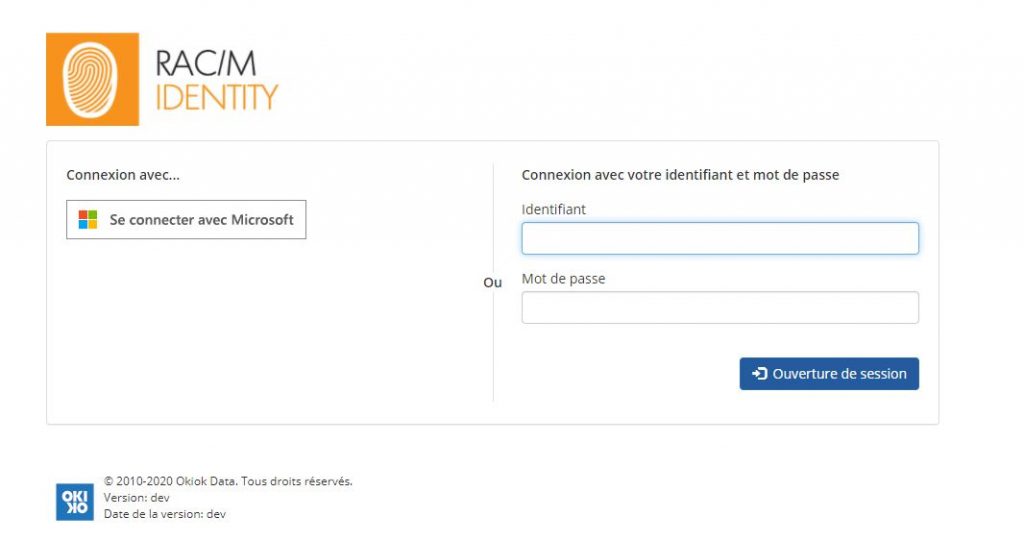Focus the Mot de passe input field
1024x541 pixels.
(720, 308)
